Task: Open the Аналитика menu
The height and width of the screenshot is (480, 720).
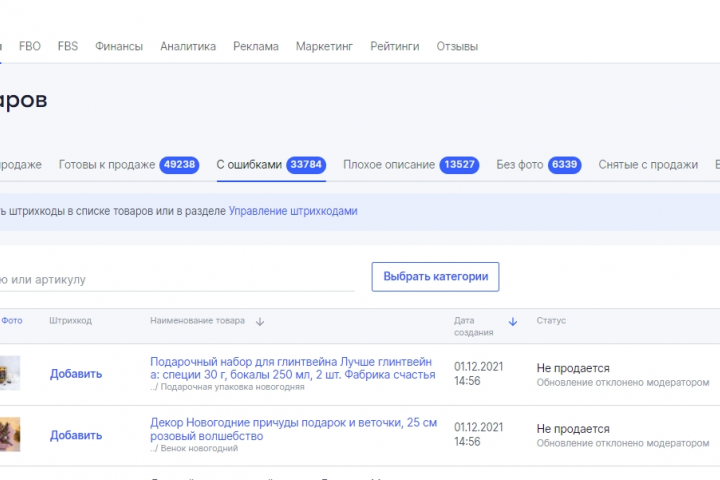Action: [188, 46]
